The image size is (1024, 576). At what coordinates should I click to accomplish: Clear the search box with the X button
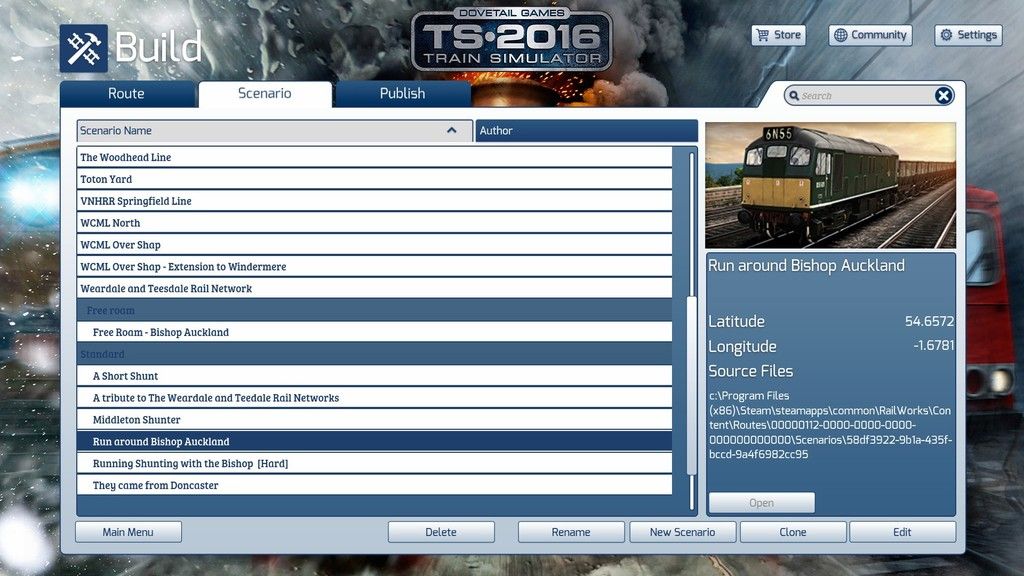point(943,96)
